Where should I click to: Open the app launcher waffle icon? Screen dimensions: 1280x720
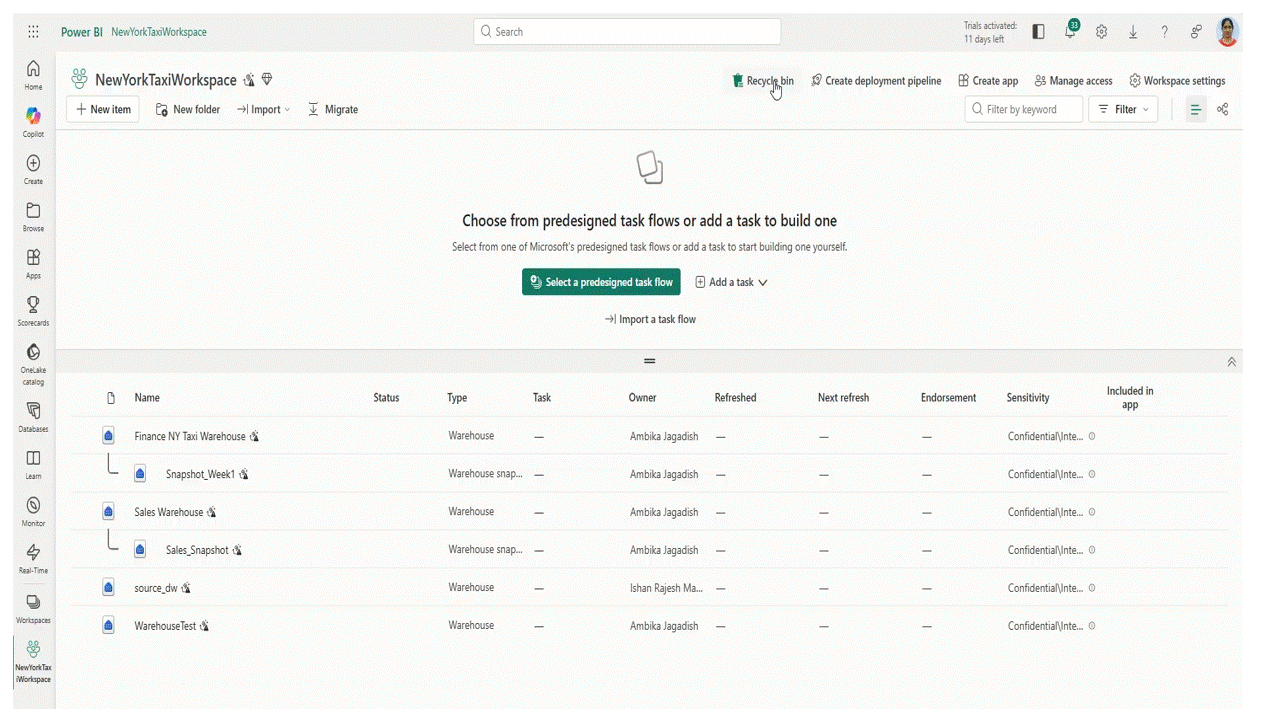33,32
